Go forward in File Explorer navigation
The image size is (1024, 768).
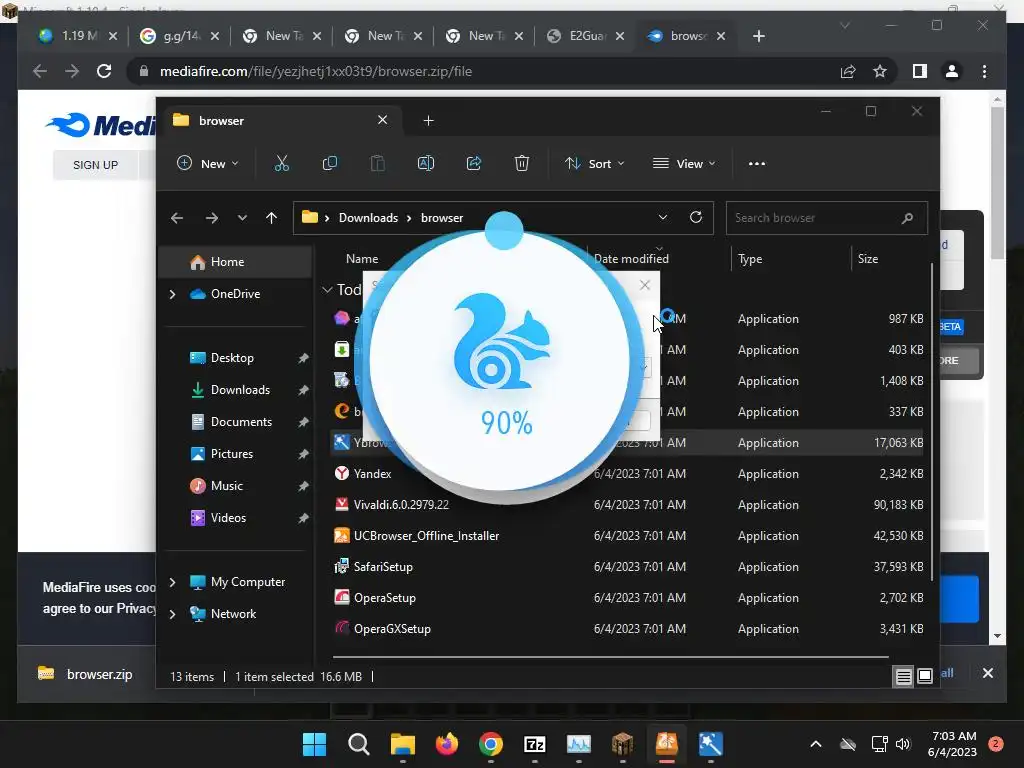click(x=212, y=218)
